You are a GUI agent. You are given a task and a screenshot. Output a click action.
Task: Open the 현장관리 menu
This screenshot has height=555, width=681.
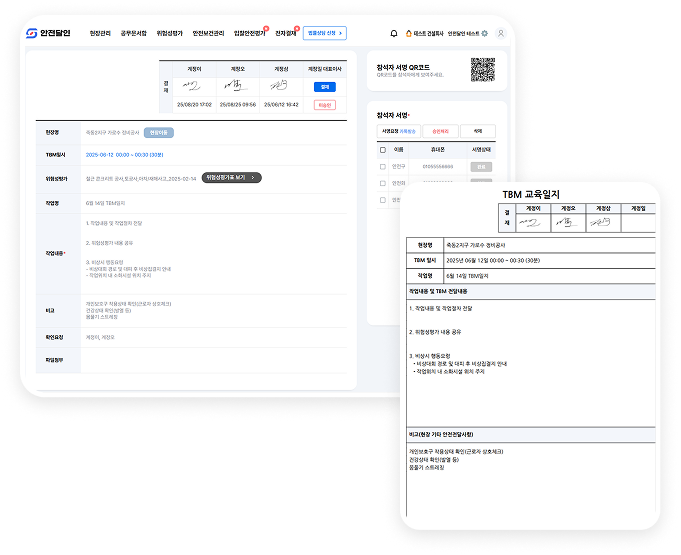pos(100,33)
